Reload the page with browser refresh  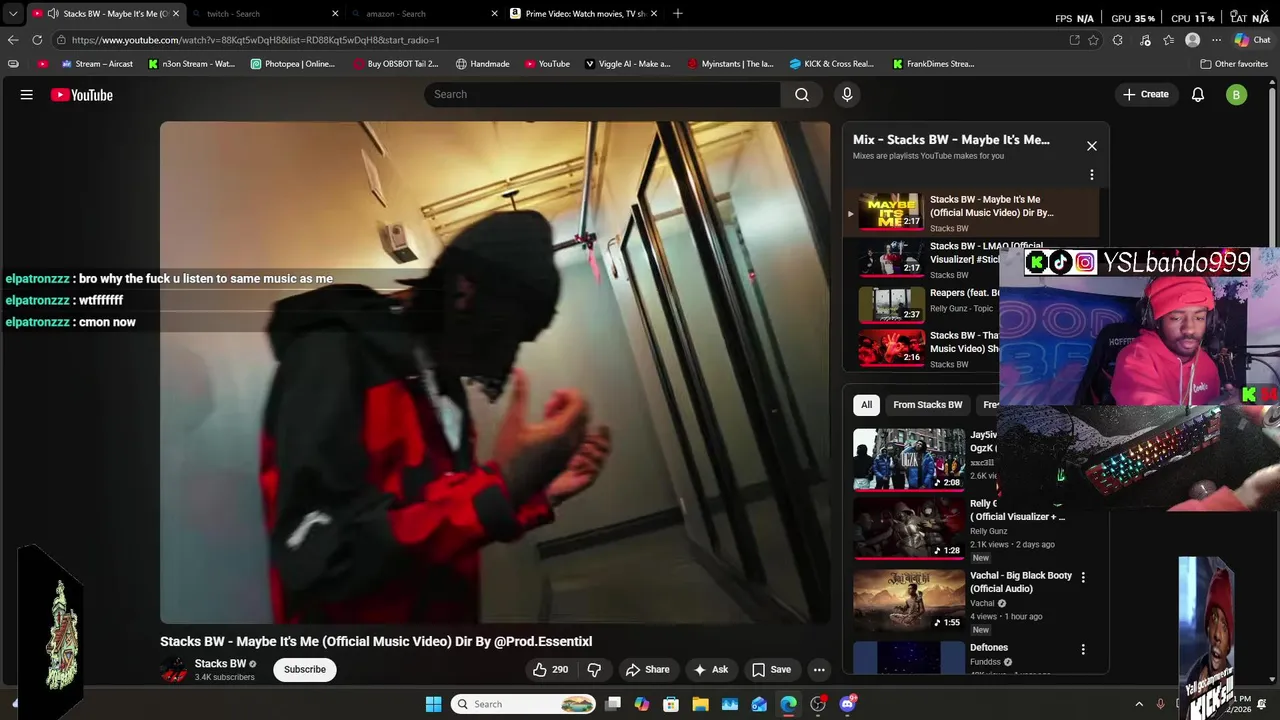pos(37,40)
